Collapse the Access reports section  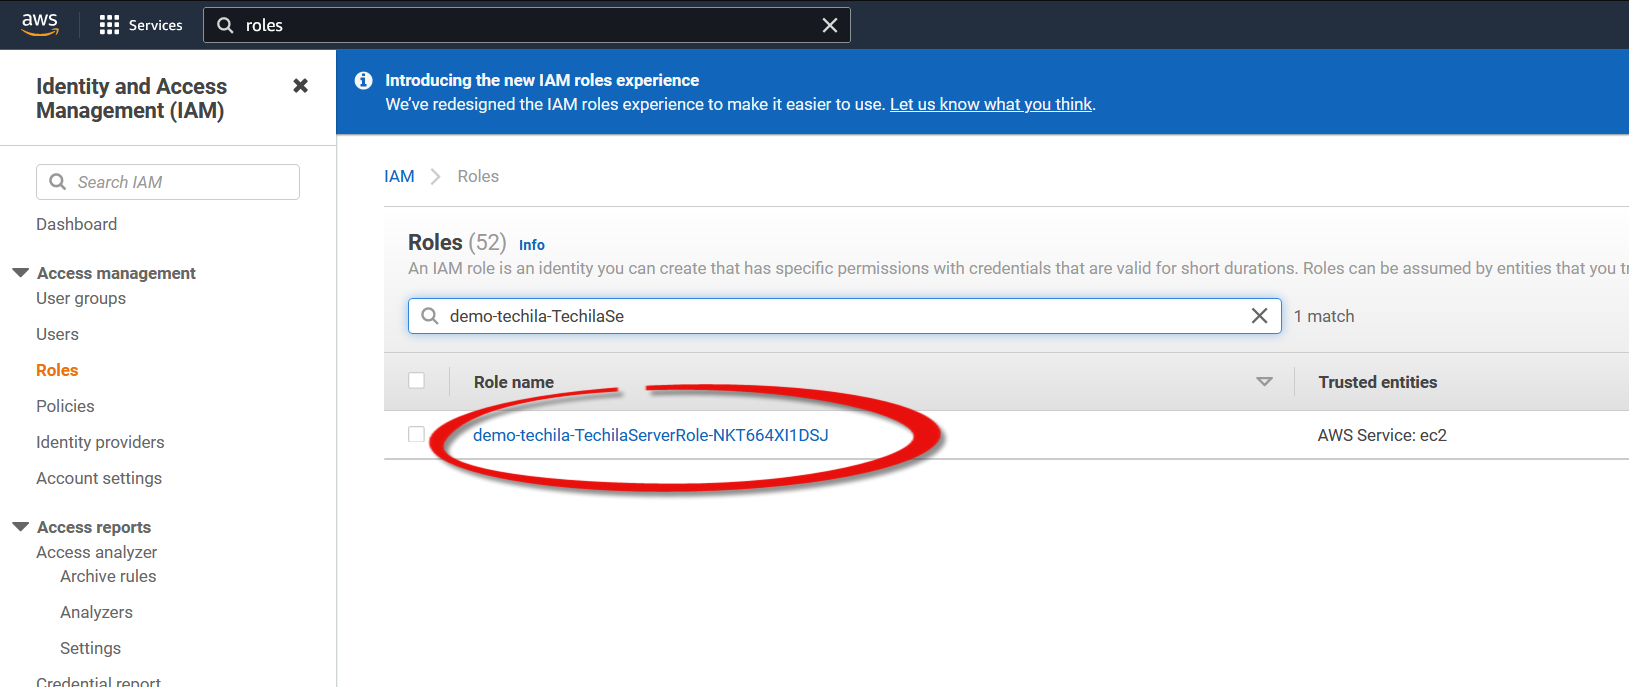pyautogui.click(x=20, y=527)
